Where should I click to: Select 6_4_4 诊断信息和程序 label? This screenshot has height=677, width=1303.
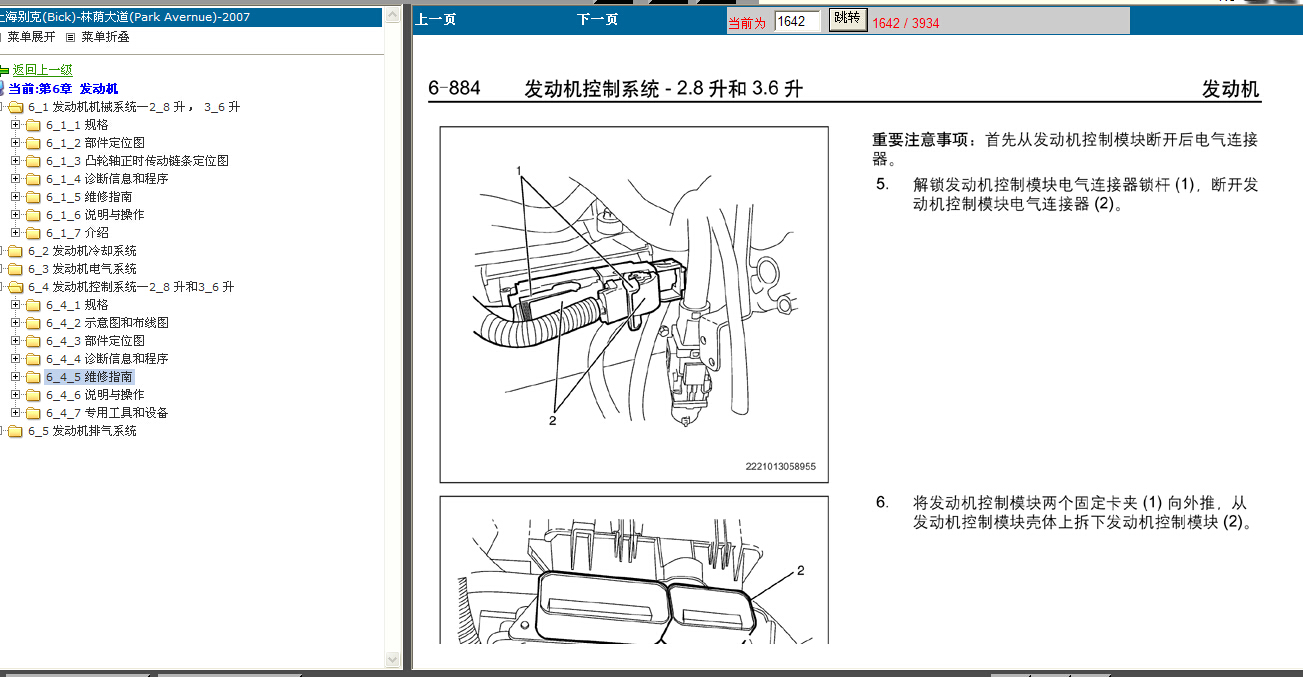pyautogui.click(x=107, y=359)
